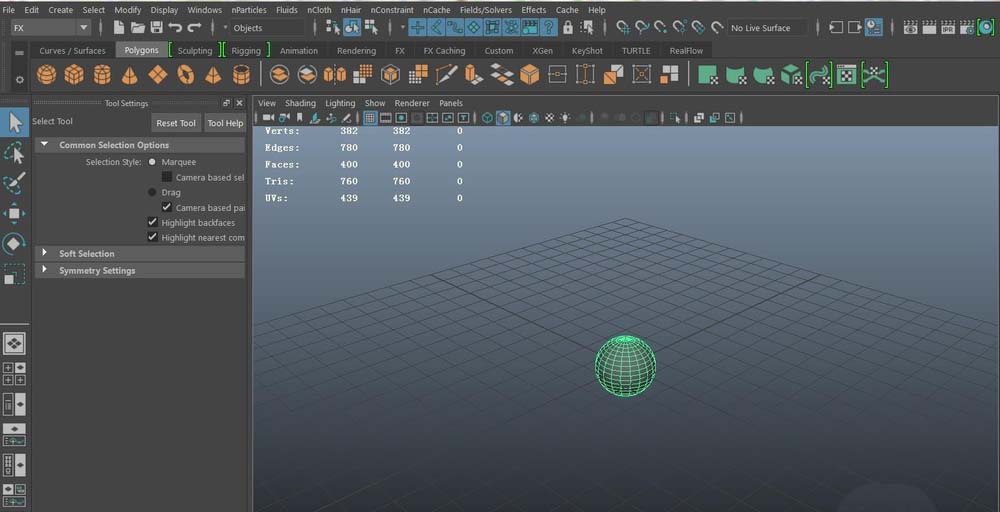The width and height of the screenshot is (1000, 512).
Task: Select Drag selection style
Action: [x=152, y=192]
